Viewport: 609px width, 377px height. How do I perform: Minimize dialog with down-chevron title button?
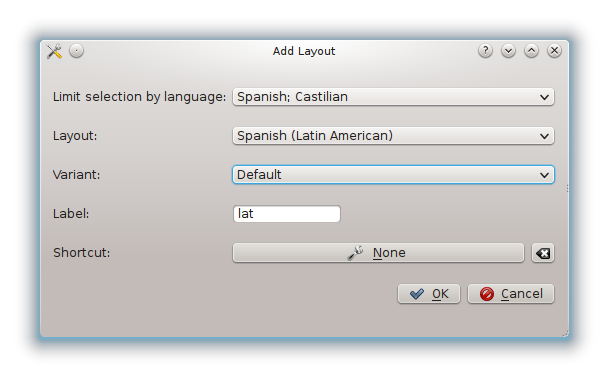point(508,51)
